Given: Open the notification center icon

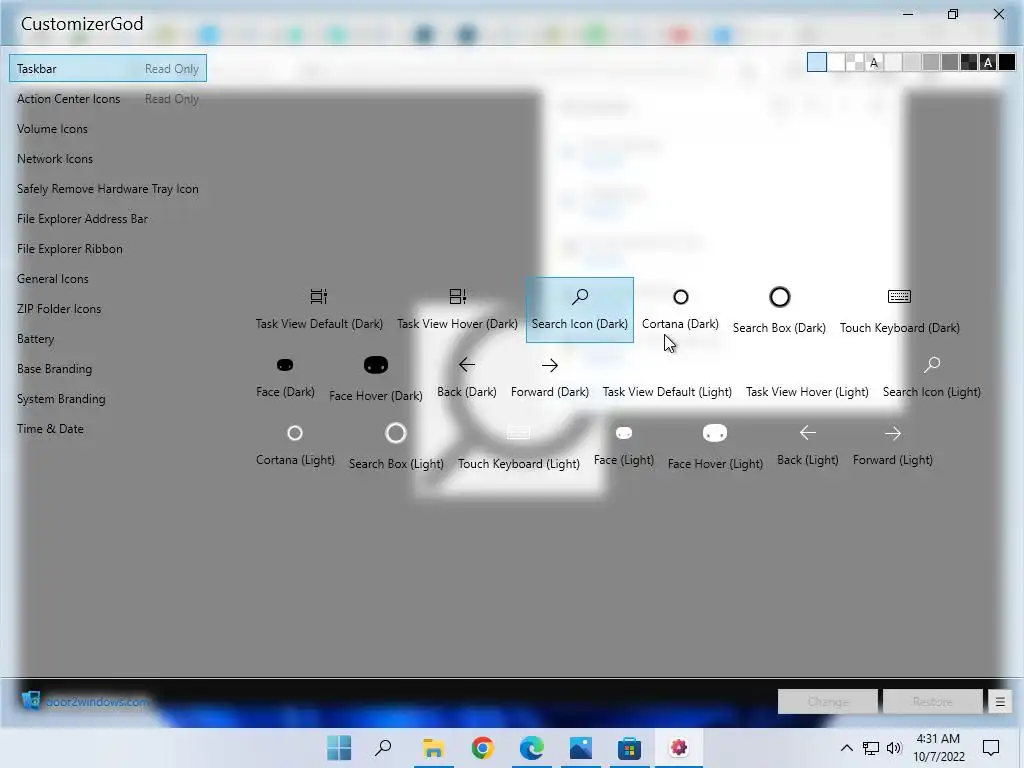Looking at the screenshot, I should 991,748.
